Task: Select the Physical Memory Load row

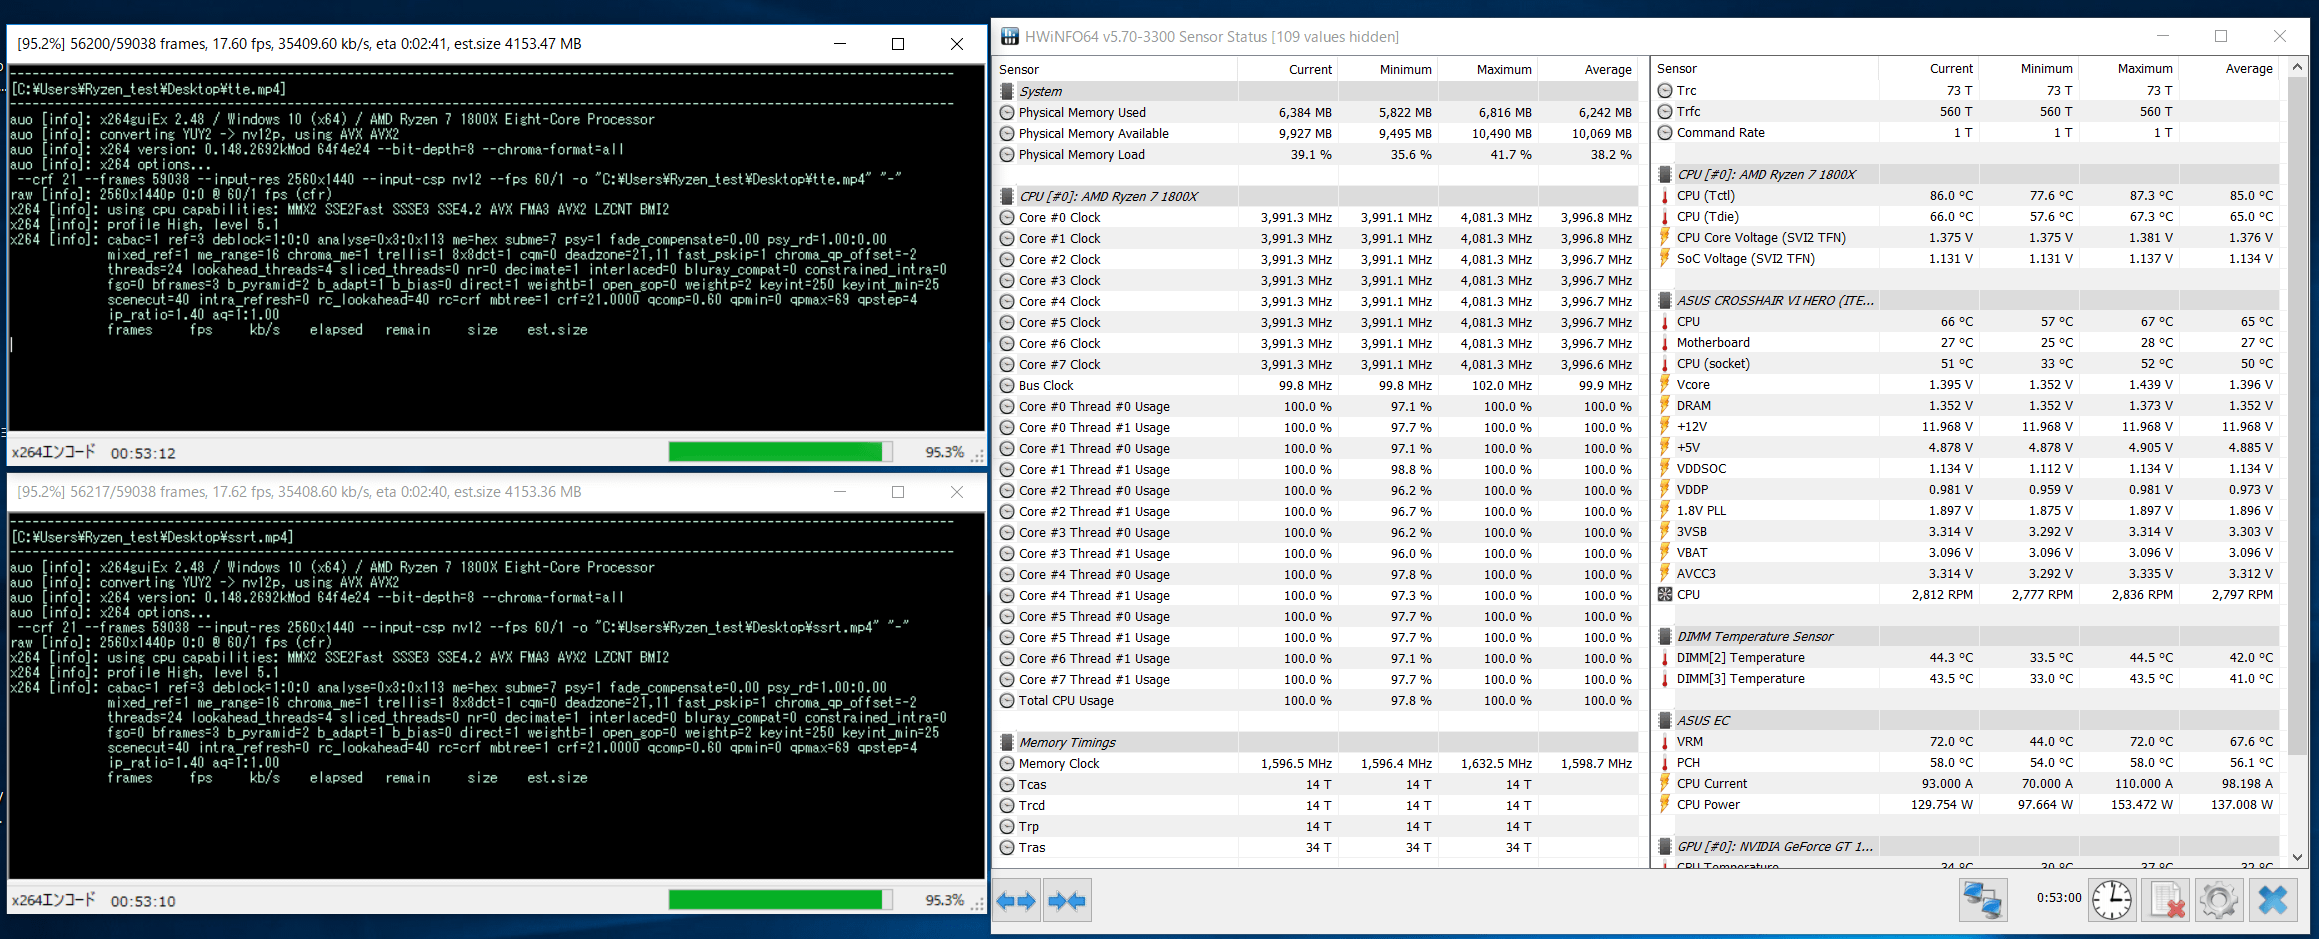Action: [1317, 154]
